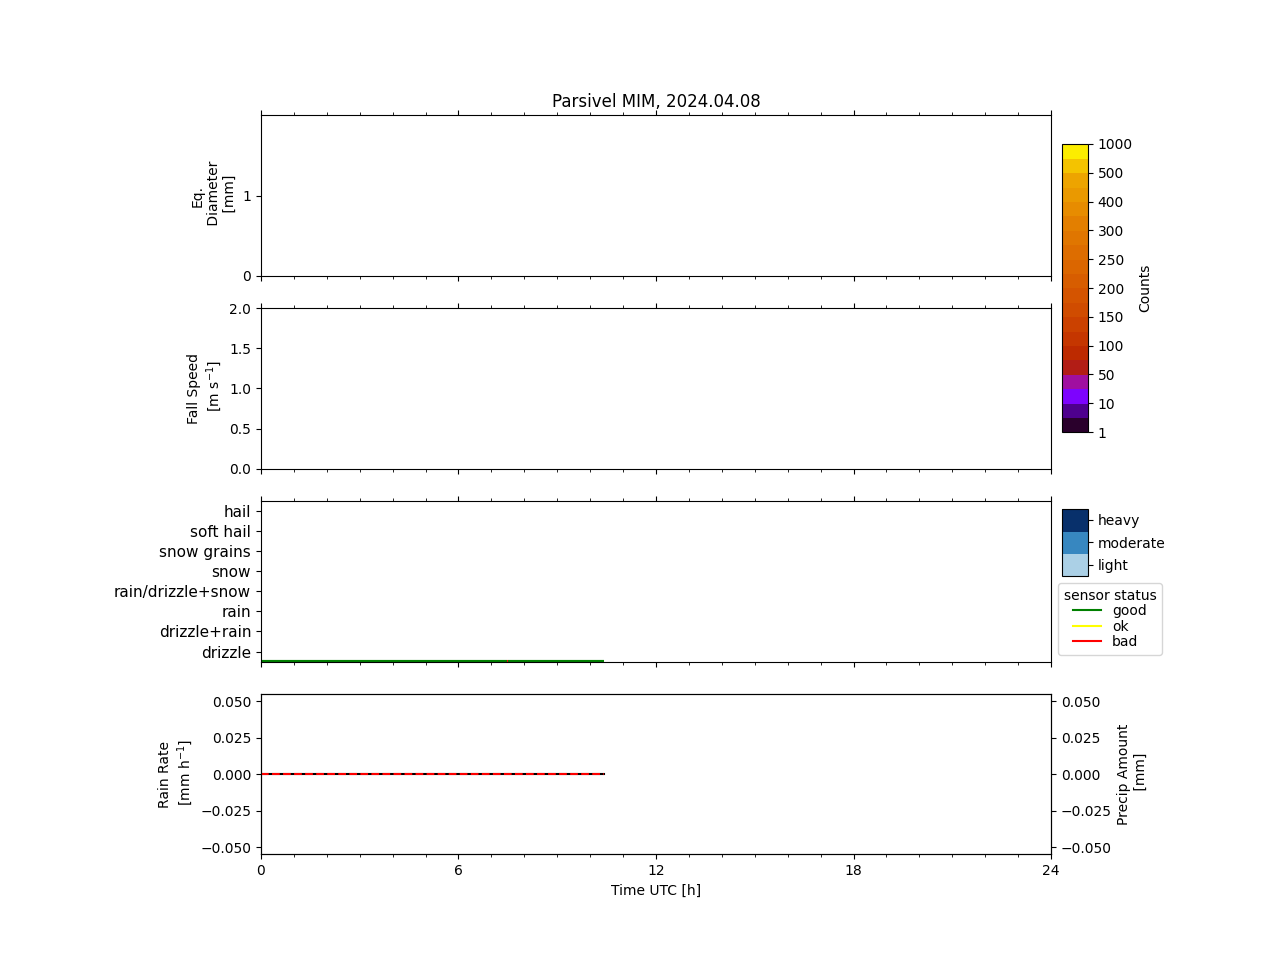This screenshot has width=1280, height=960.
Task: Click the heavy dark-blue intensity swatch
Action: (1075, 520)
